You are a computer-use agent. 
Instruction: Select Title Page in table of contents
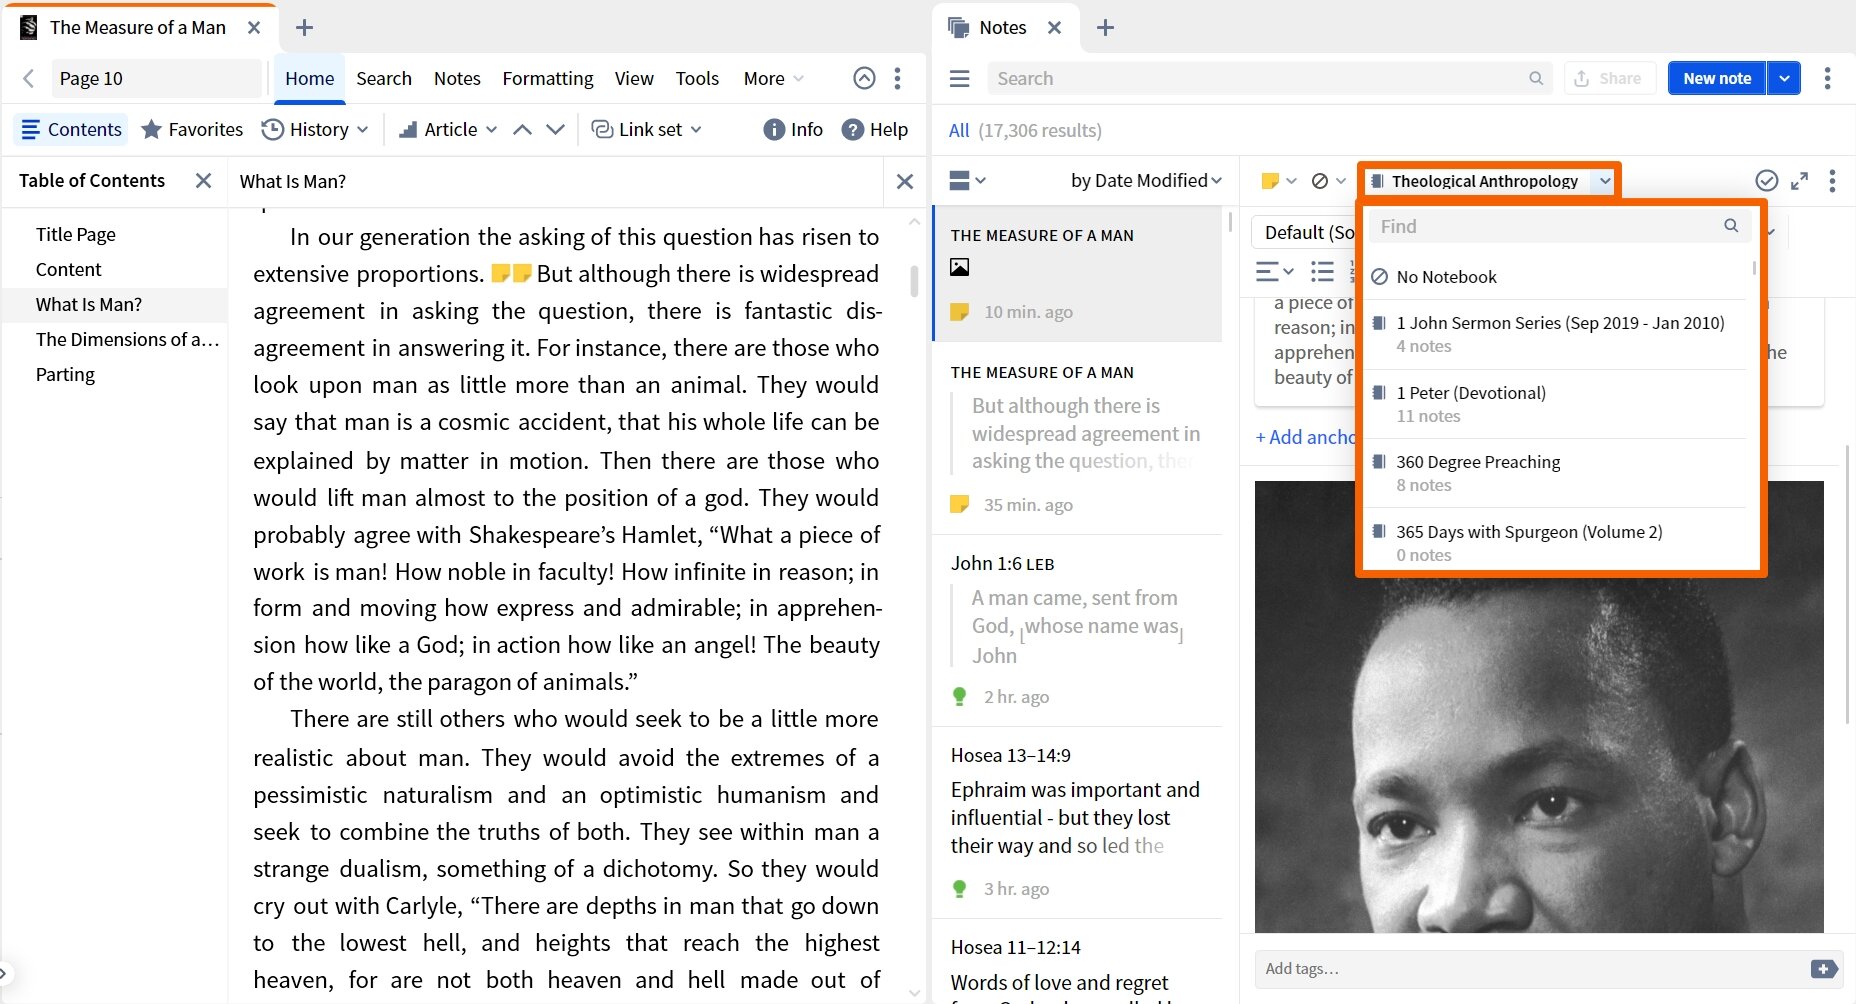[x=76, y=234]
